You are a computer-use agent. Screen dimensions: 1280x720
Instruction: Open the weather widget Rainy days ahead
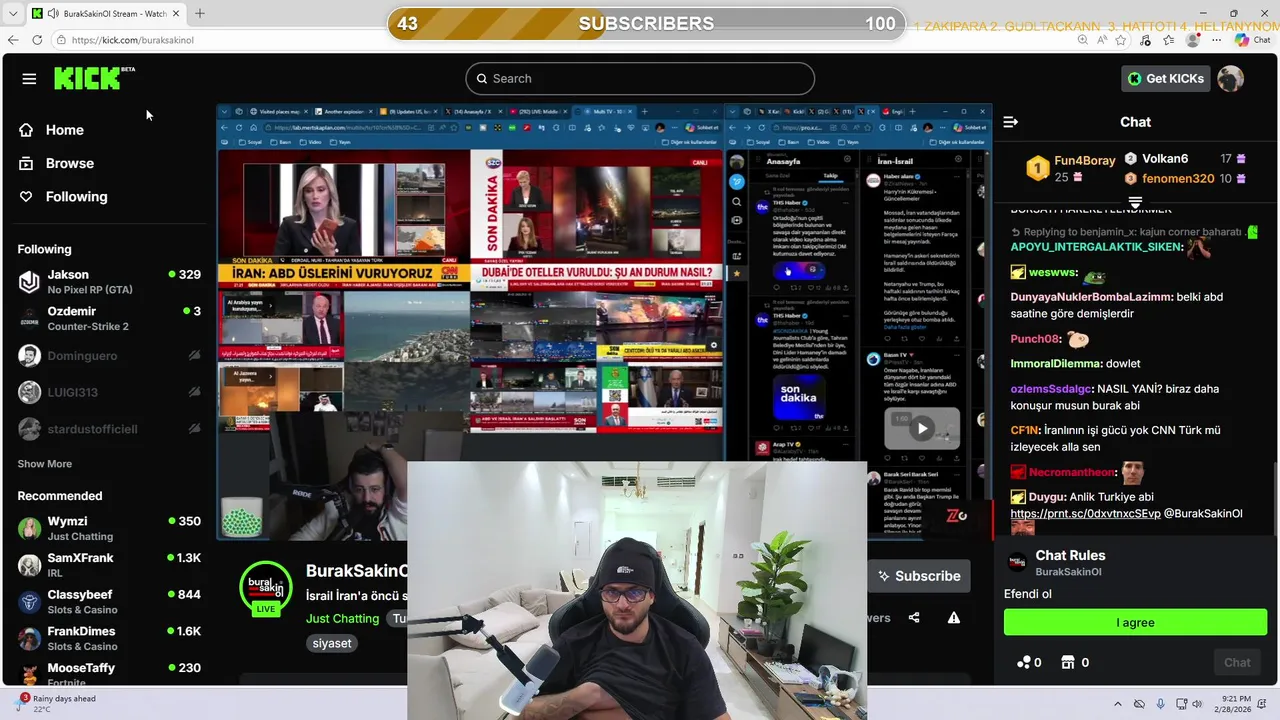point(55,704)
